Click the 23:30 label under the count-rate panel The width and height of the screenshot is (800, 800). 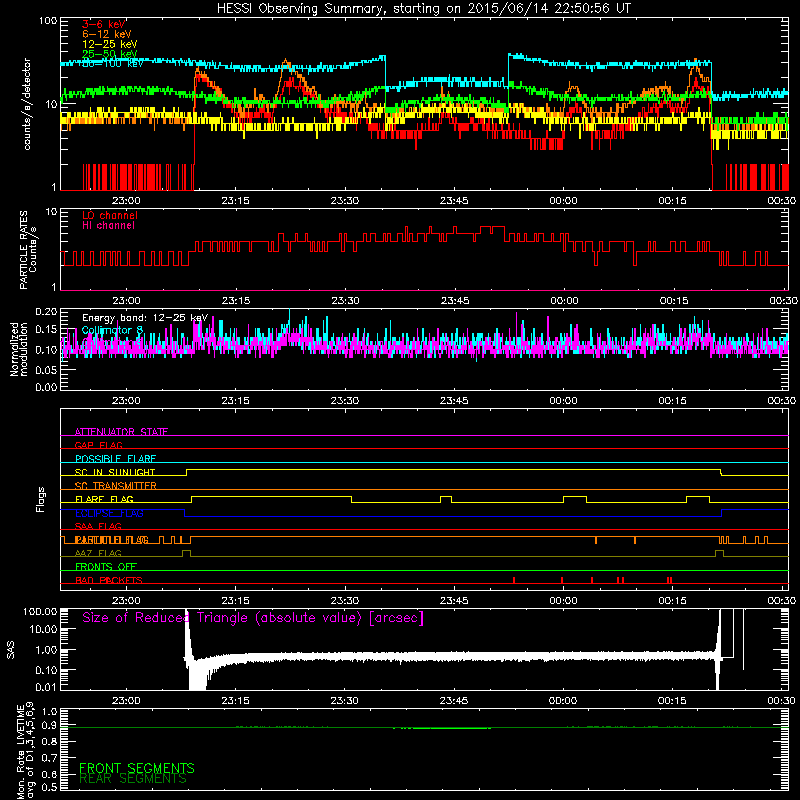[x=344, y=201]
